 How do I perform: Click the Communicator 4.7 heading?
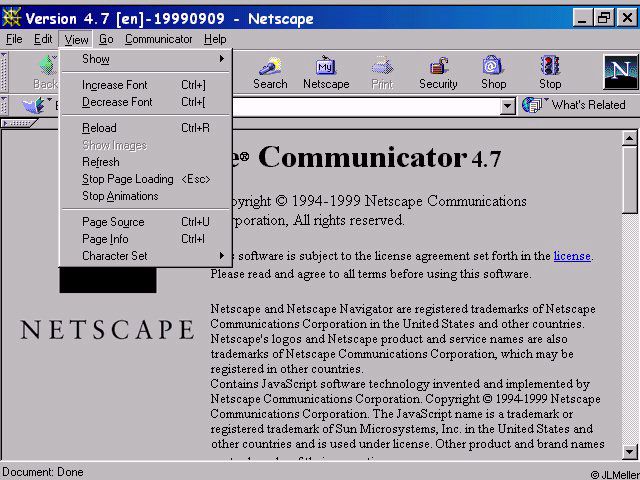pyautogui.click(x=379, y=158)
